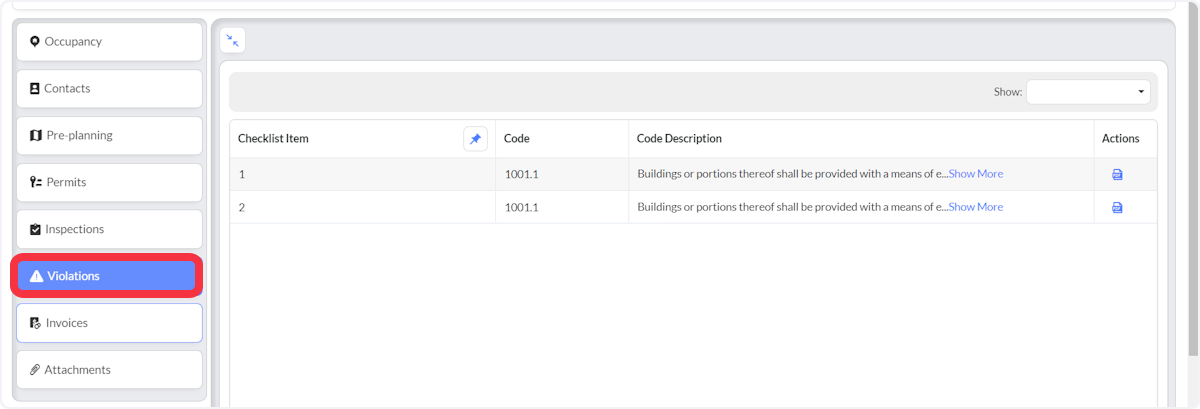
Task: Select the Code Description column header
Action: pos(679,139)
